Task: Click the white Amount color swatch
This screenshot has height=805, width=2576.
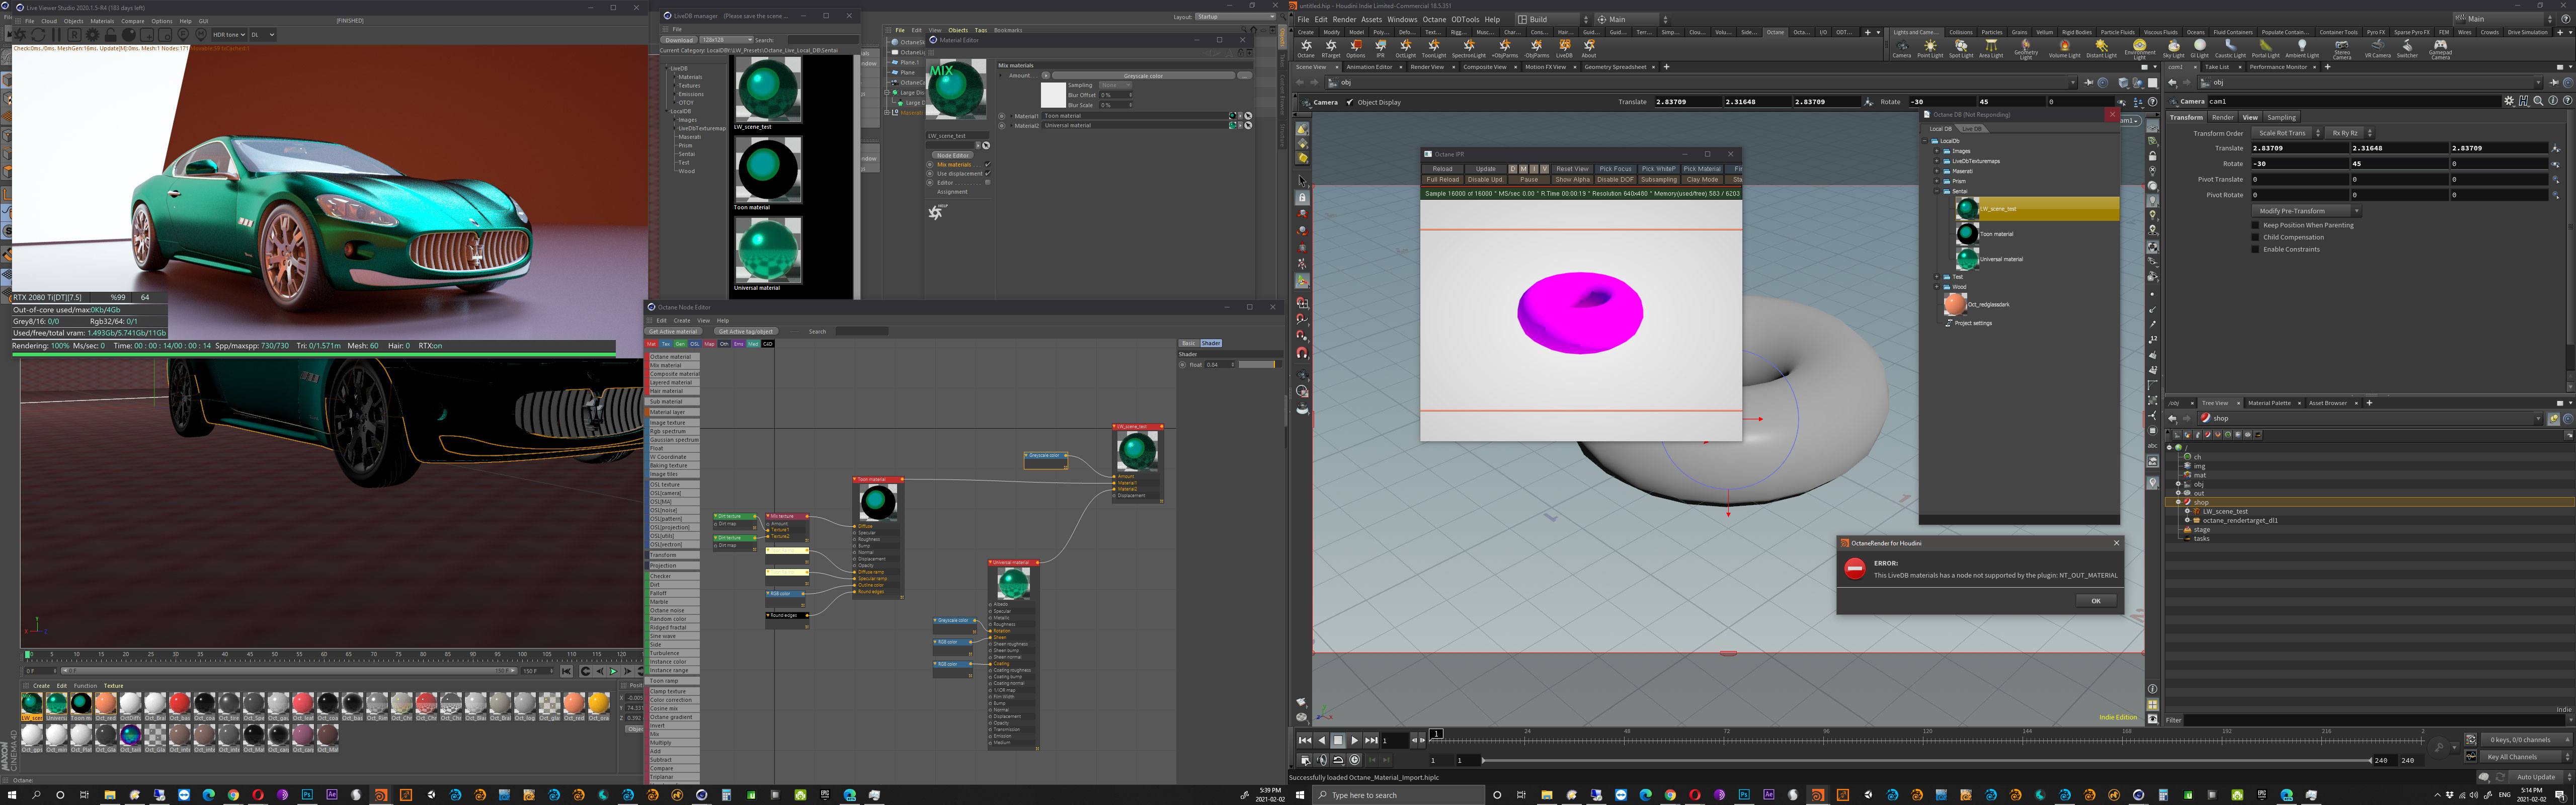Action: click(x=1053, y=95)
